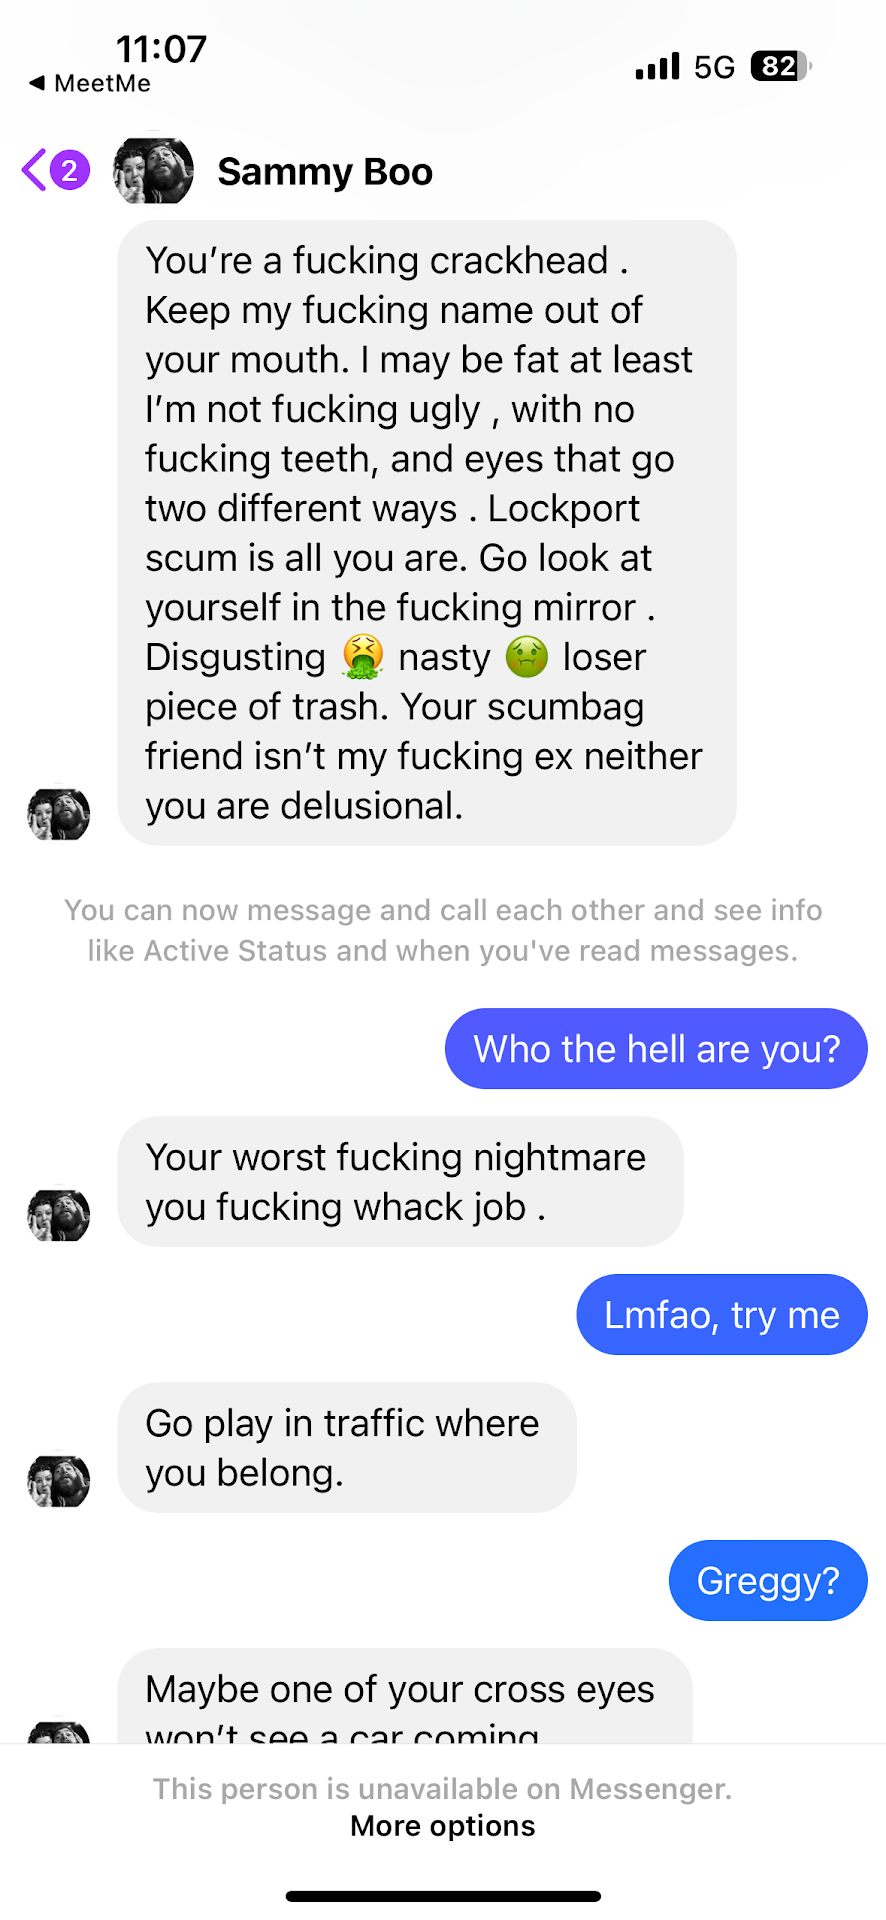This screenshot has height=1920, width=886.
Task: Tap the avatar beside the long crackhead message
Action: pos(58,813)
